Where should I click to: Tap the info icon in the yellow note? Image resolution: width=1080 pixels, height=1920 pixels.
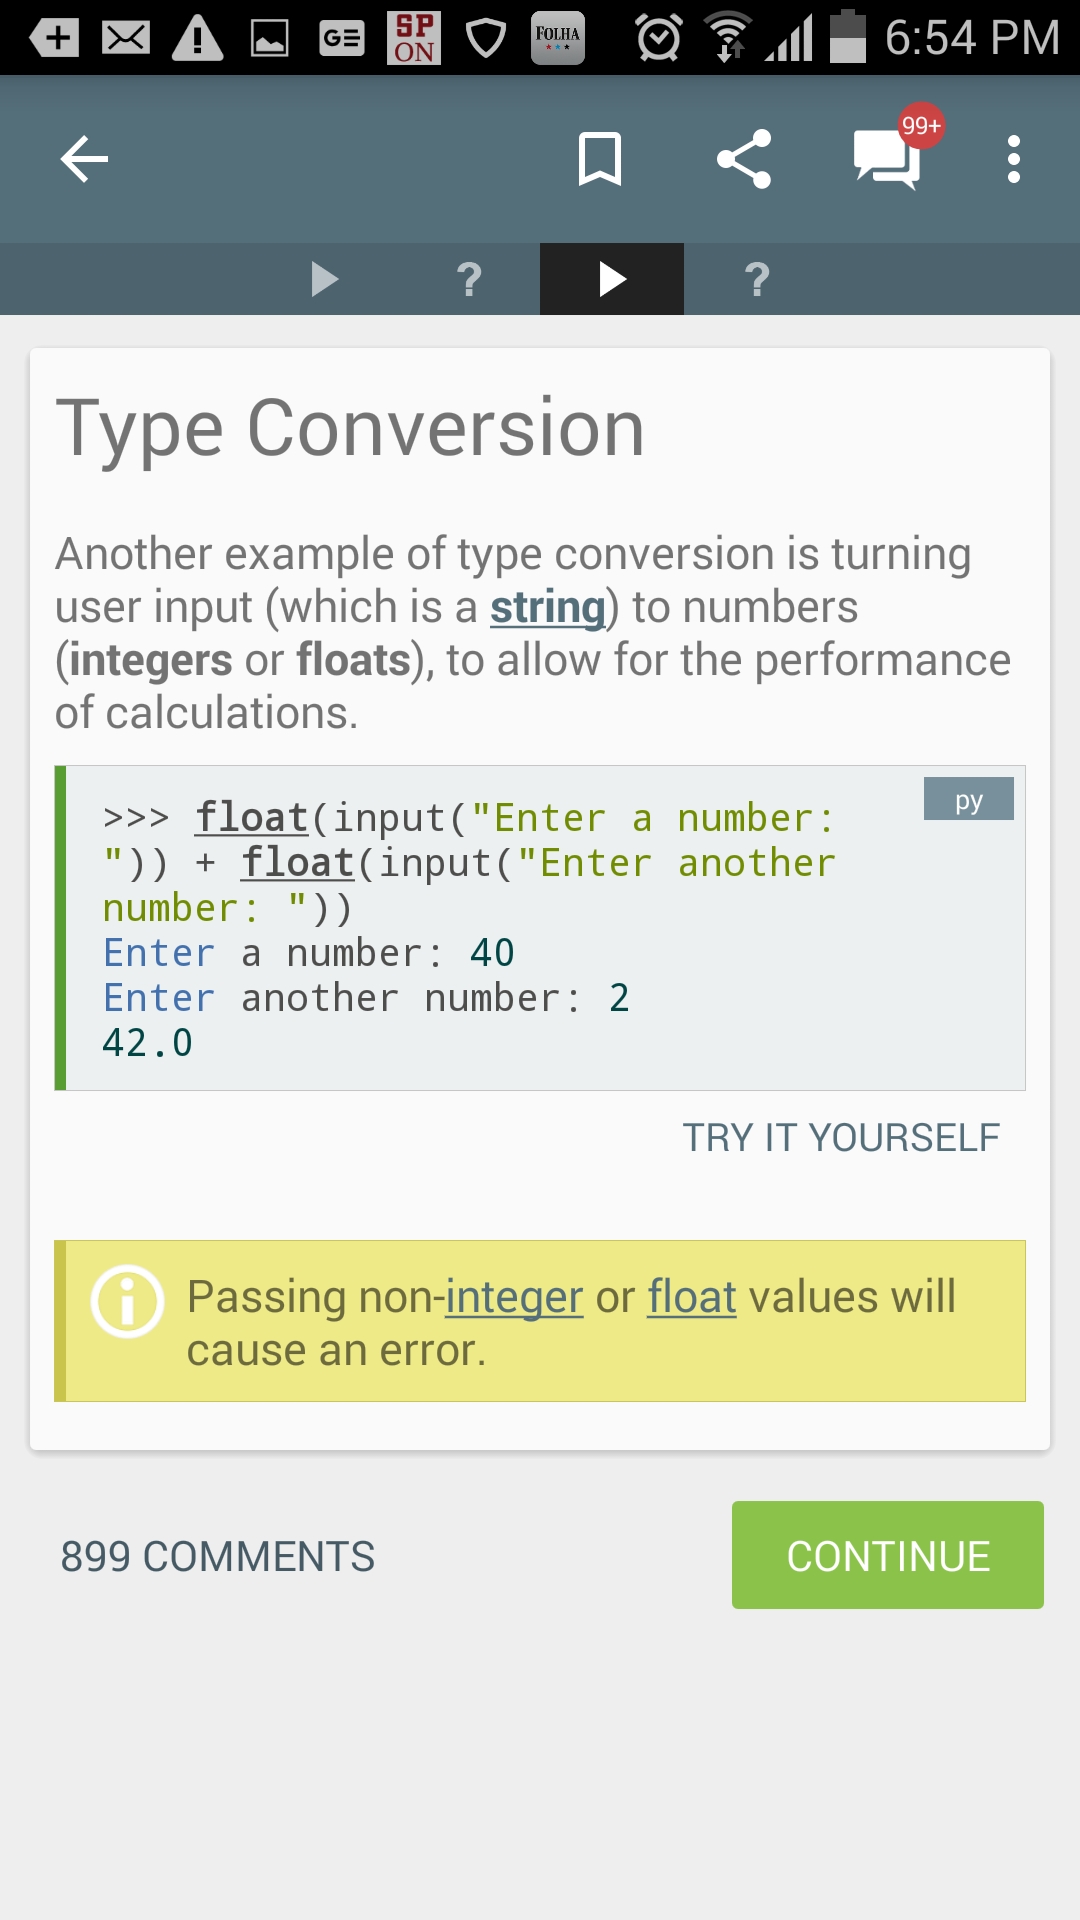[127, 1301]
